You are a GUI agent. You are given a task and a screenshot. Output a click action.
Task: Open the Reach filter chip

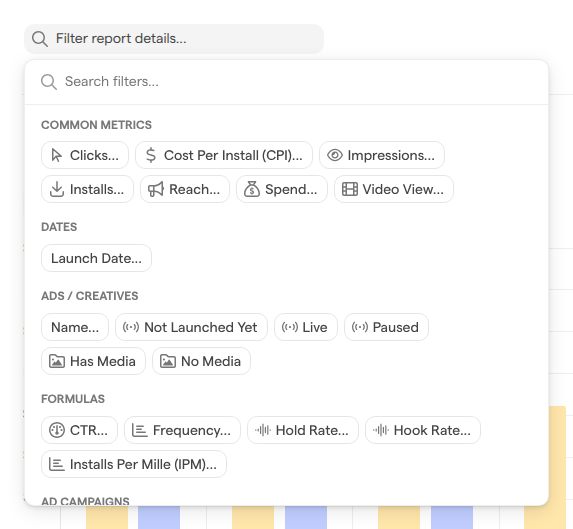coord(185,189)
